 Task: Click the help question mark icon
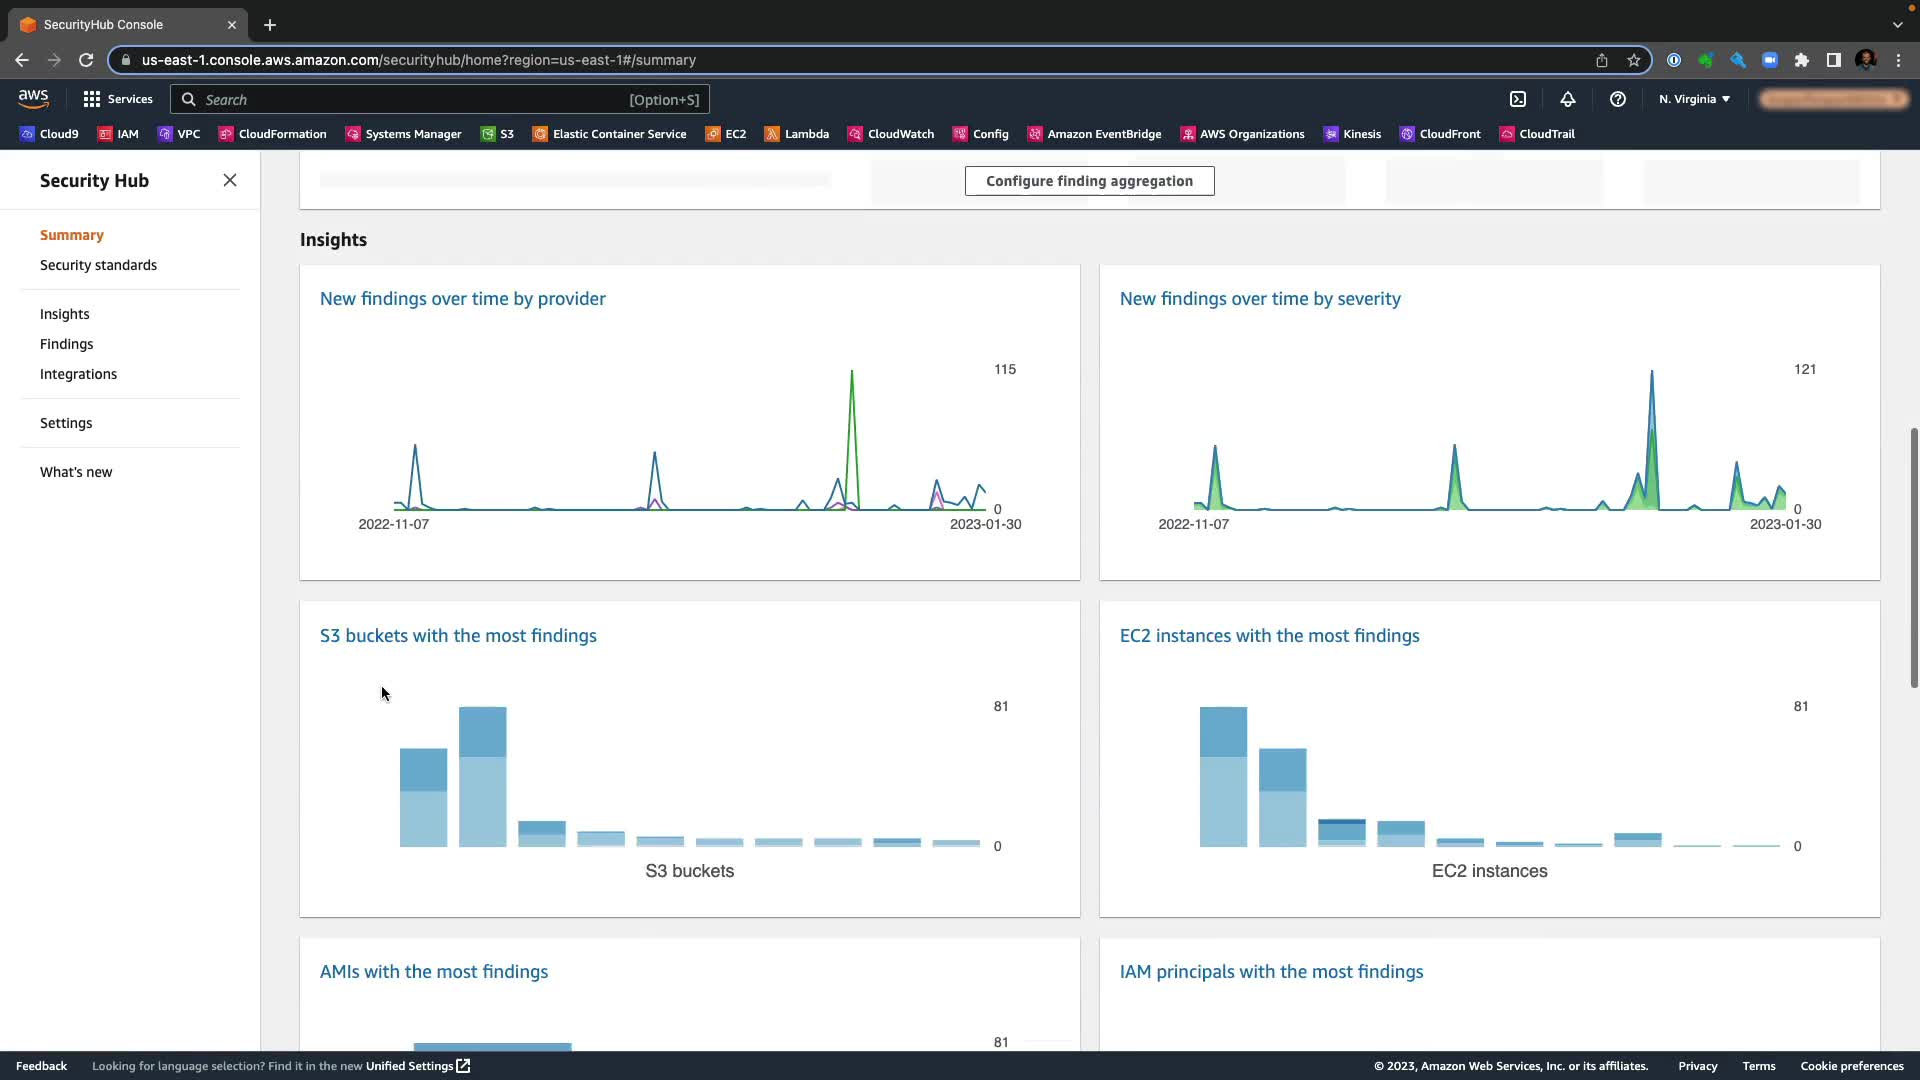(x=1617, y=99)
